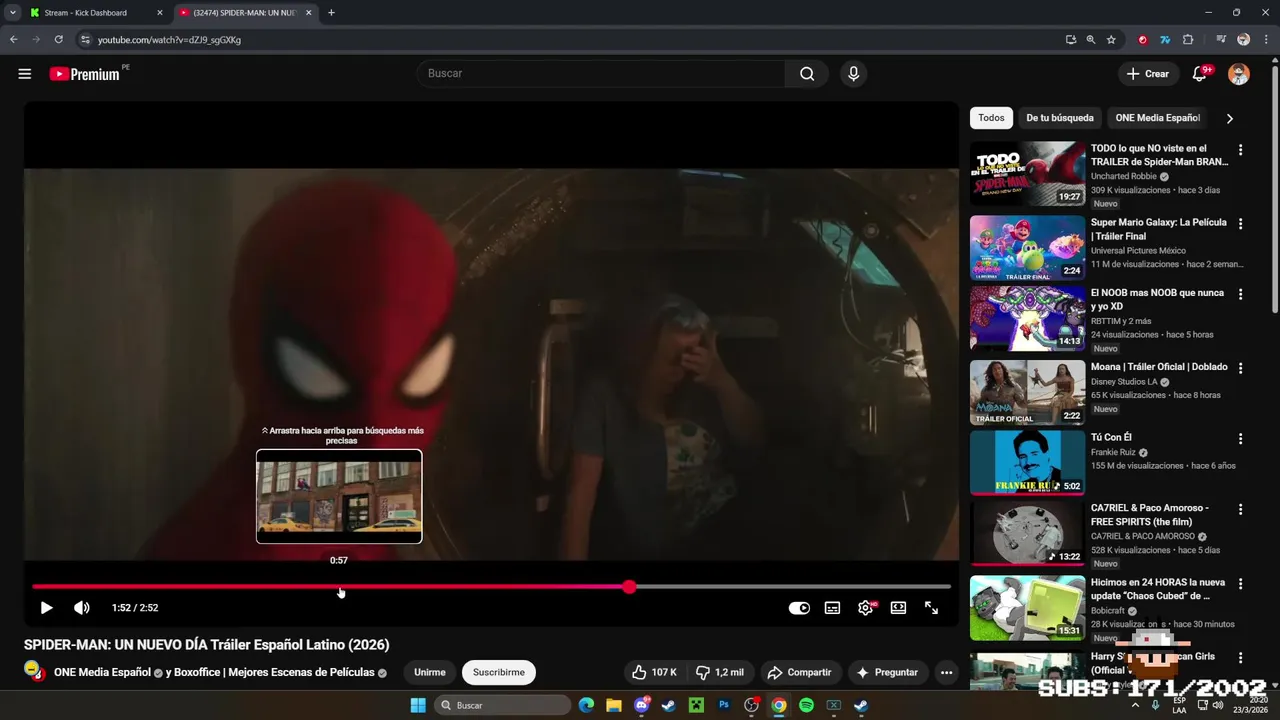
Task: Open the Windows Start menu
Action: click(418, 705)
